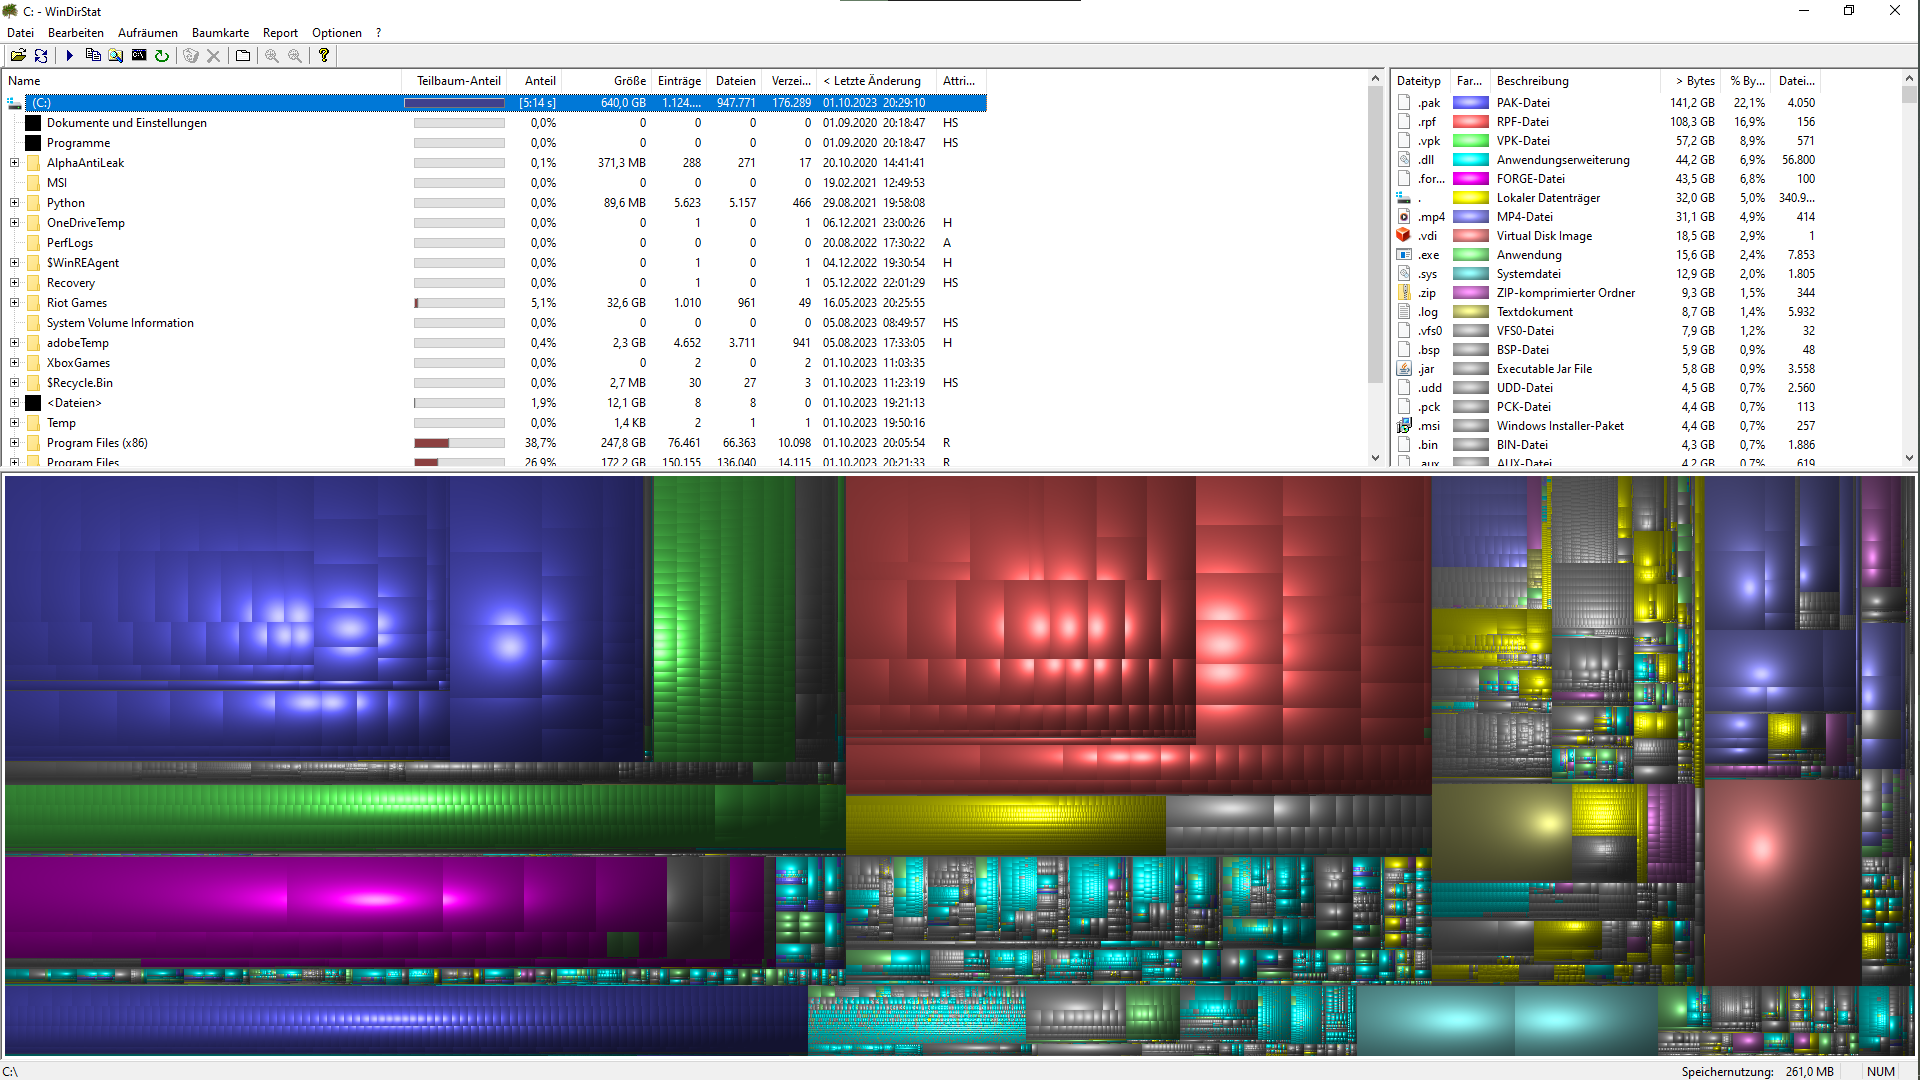The height and width of the screenshot is (1080, 1920).
Task: Expand the Program Files (x86) node
Action: click(x=15, y=443)
